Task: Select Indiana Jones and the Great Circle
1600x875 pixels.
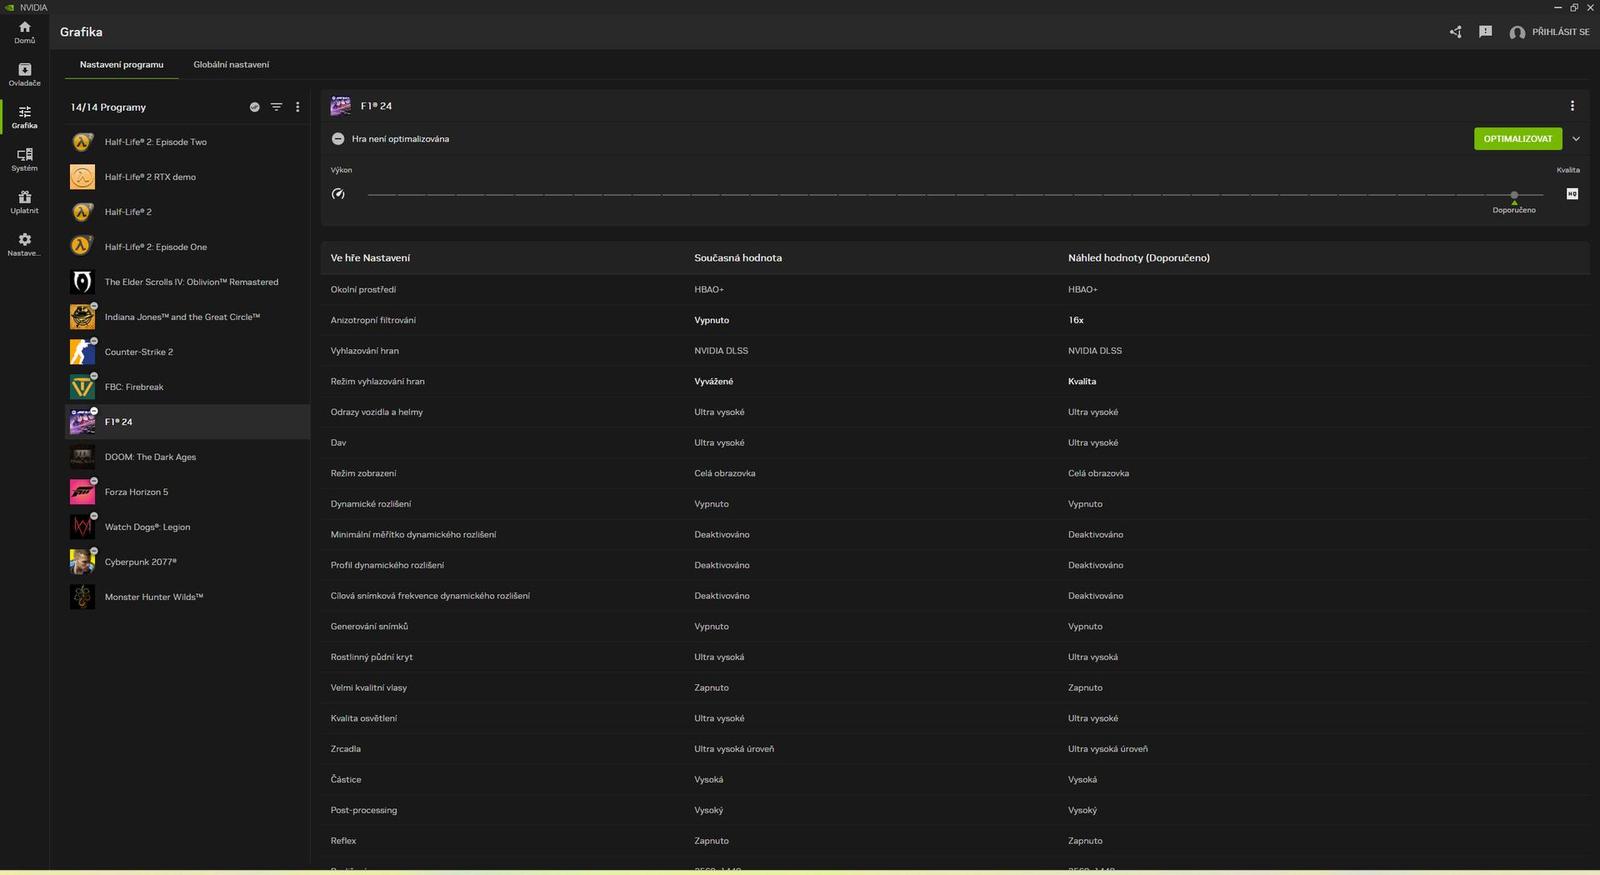Action: (x=187, y=317)
